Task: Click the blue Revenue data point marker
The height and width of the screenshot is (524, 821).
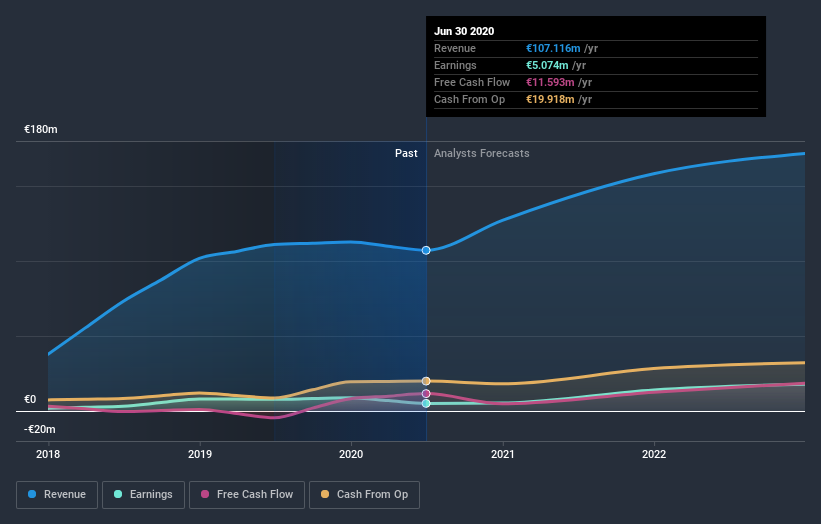Action: pyautogui.click(x=426, y=250)
